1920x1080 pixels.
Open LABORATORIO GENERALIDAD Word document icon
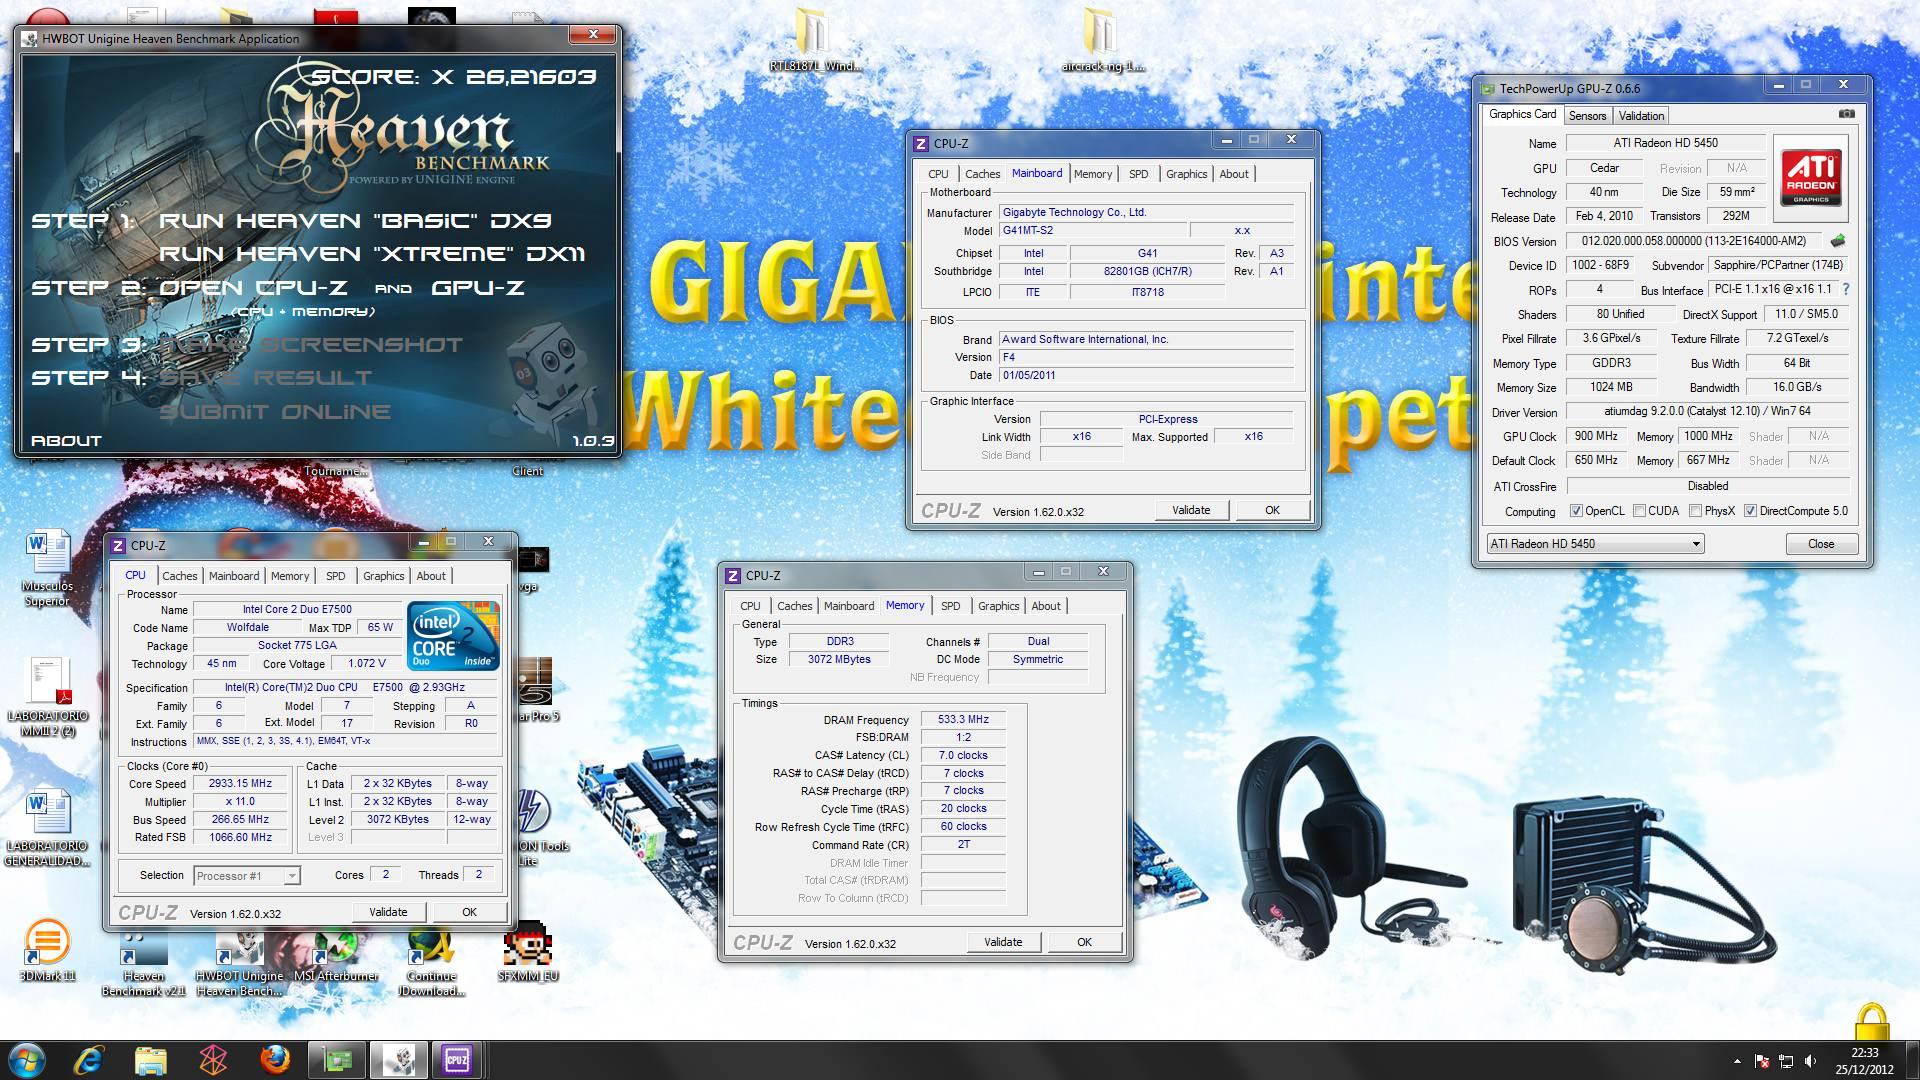[47, 827]
